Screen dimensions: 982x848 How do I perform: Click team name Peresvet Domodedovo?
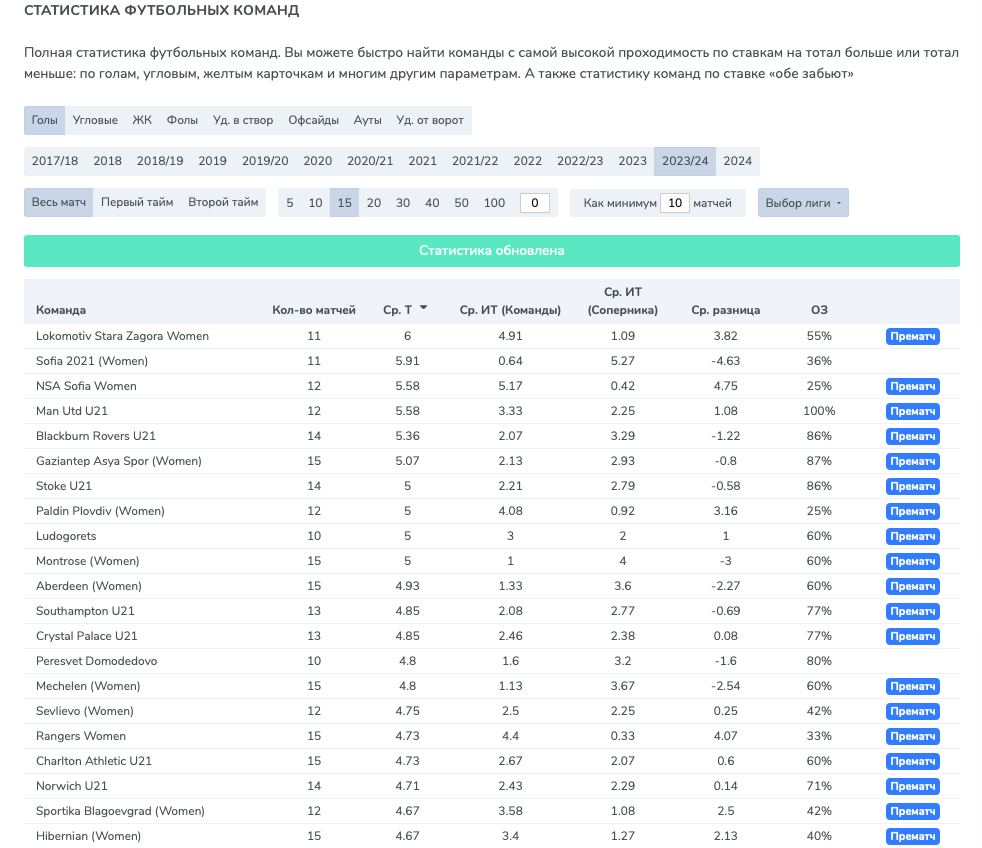(x=96, y=661)
